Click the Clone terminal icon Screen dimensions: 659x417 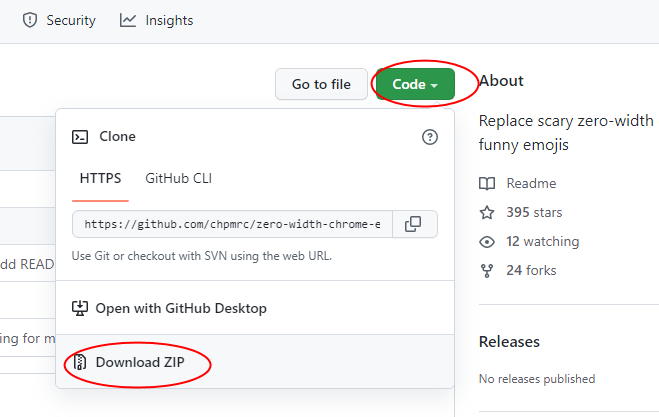(80, 137)
